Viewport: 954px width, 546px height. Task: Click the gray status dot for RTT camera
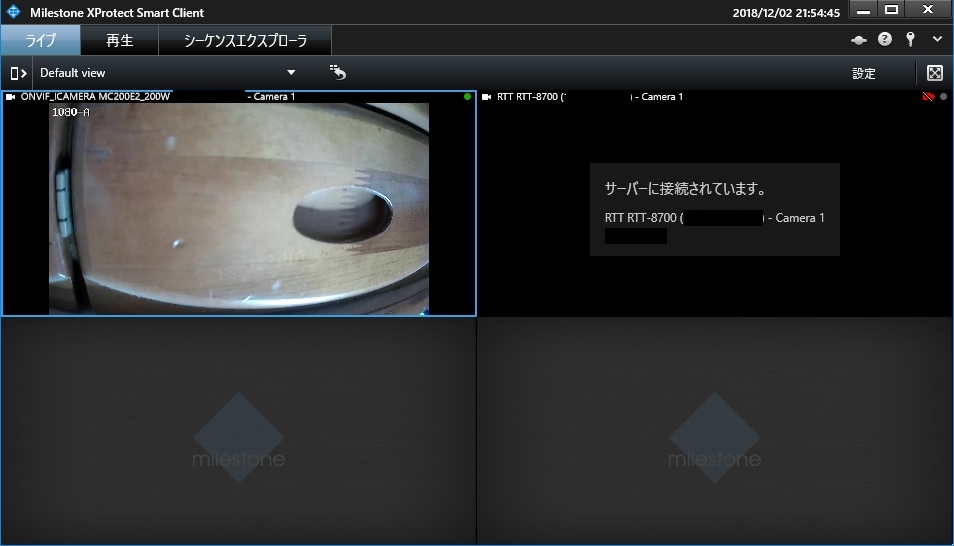point(944,96)
